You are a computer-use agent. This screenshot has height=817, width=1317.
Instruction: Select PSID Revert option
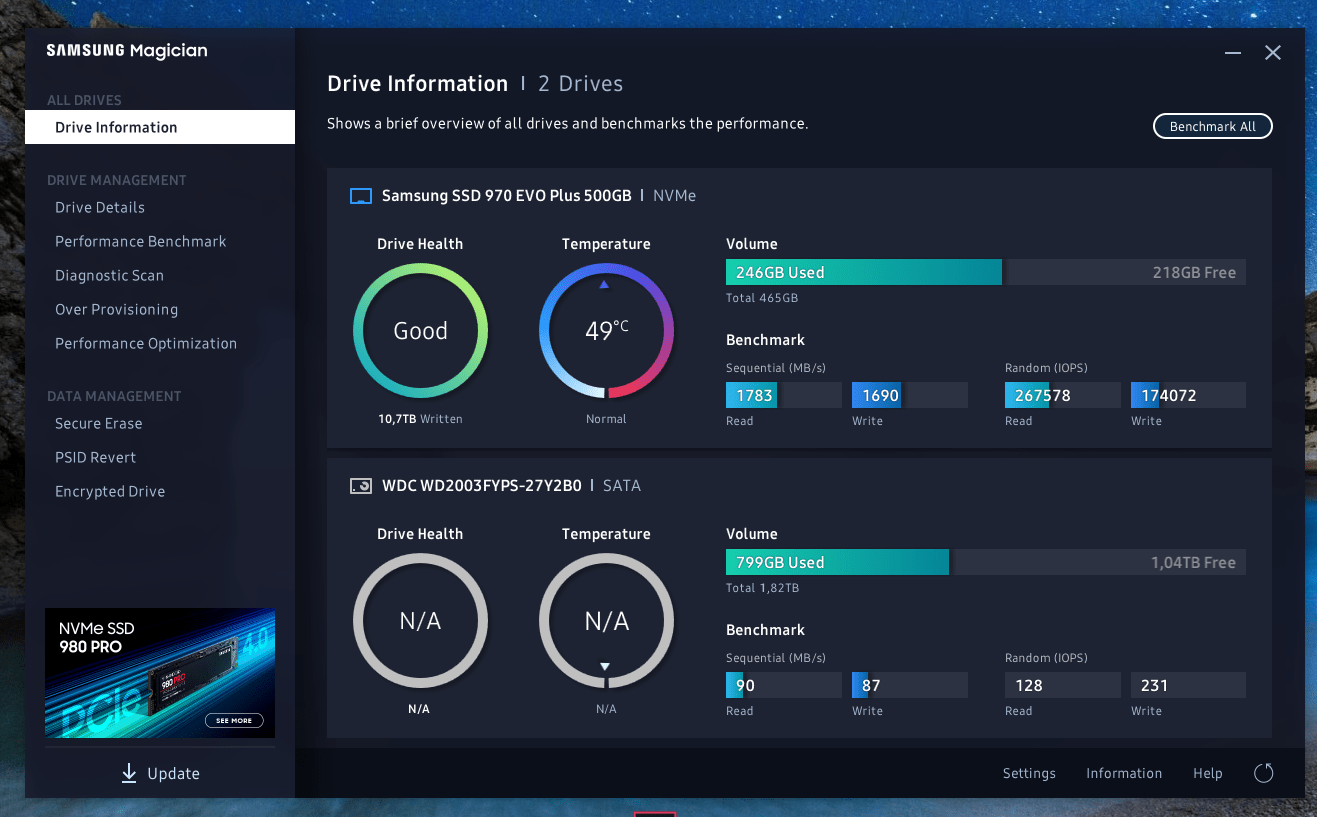click(95, 457)
